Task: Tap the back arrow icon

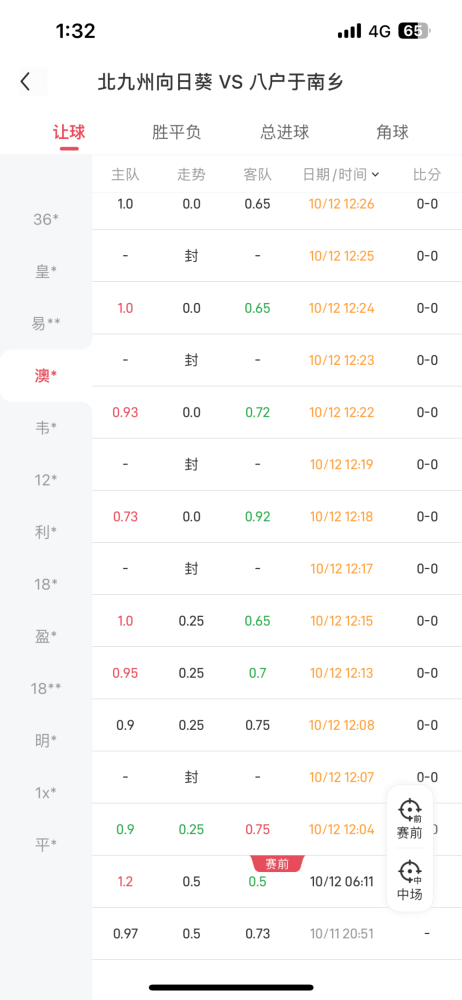Action: 26,82
